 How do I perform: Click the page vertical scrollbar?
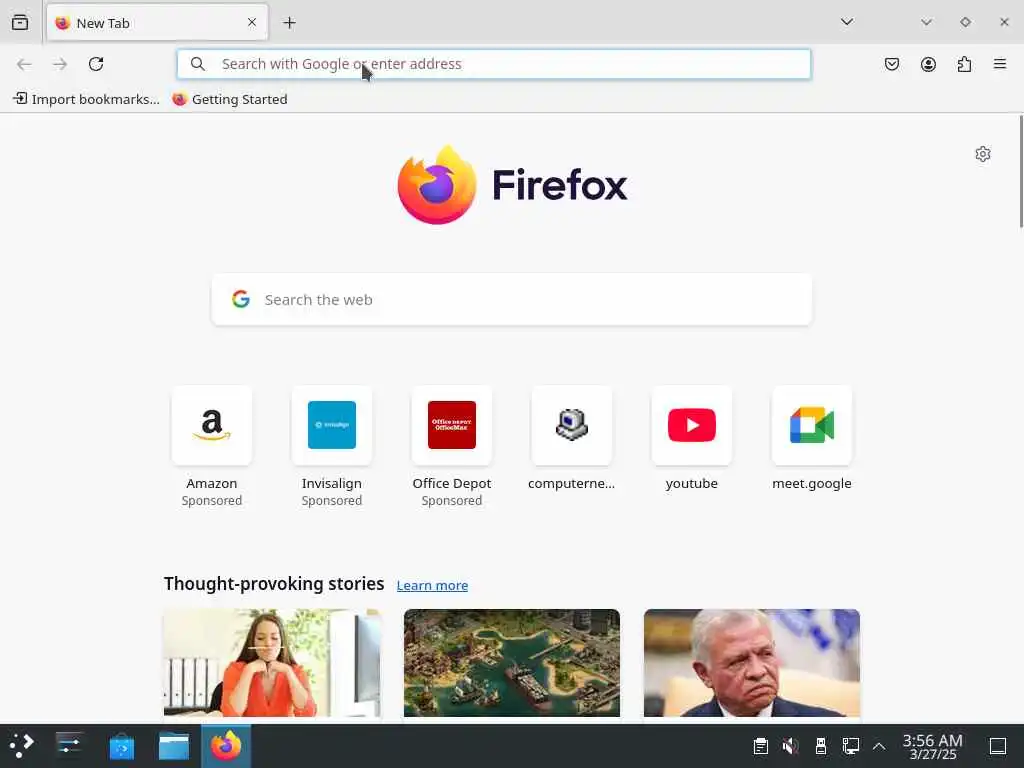point(1021,172)
